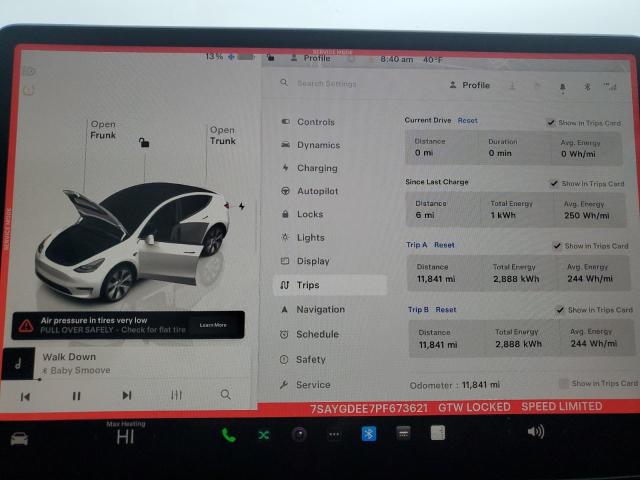The image size is (640, 480).
Task: Tap the lock icon in top status bar
Action: (271, 58)
